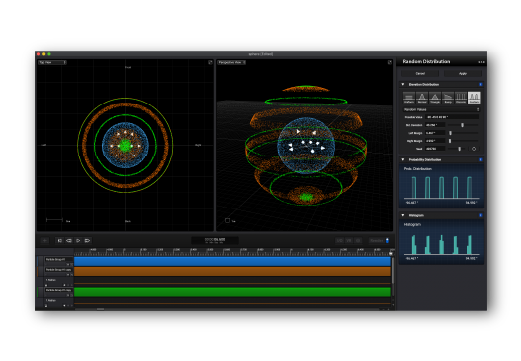Select the Triangle distribution icon
Screen dimensions: 521x361
pos(435,98)
